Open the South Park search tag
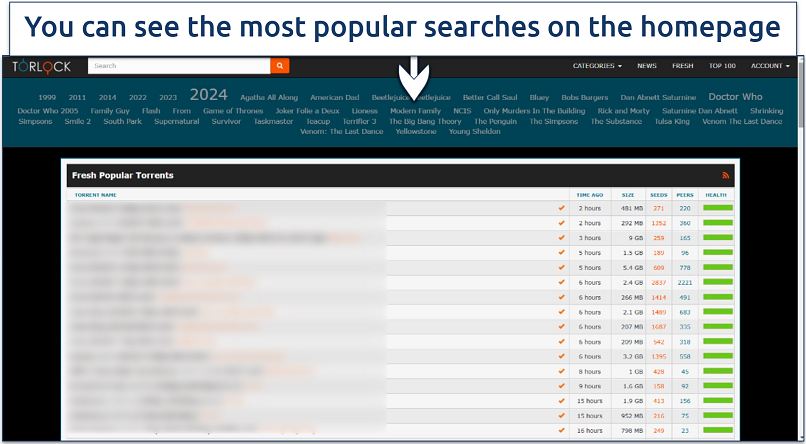Screen dimensions: 806x444 point(122,121)
